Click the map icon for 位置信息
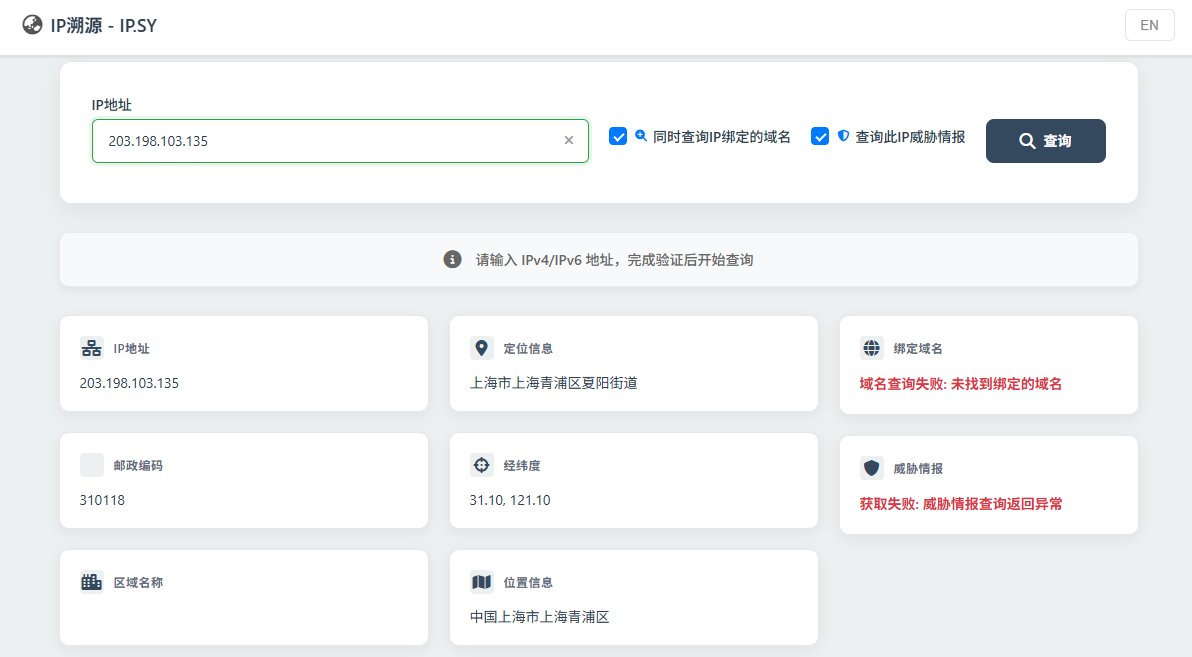Screen dimensions: 1192x657 point(481,582)
